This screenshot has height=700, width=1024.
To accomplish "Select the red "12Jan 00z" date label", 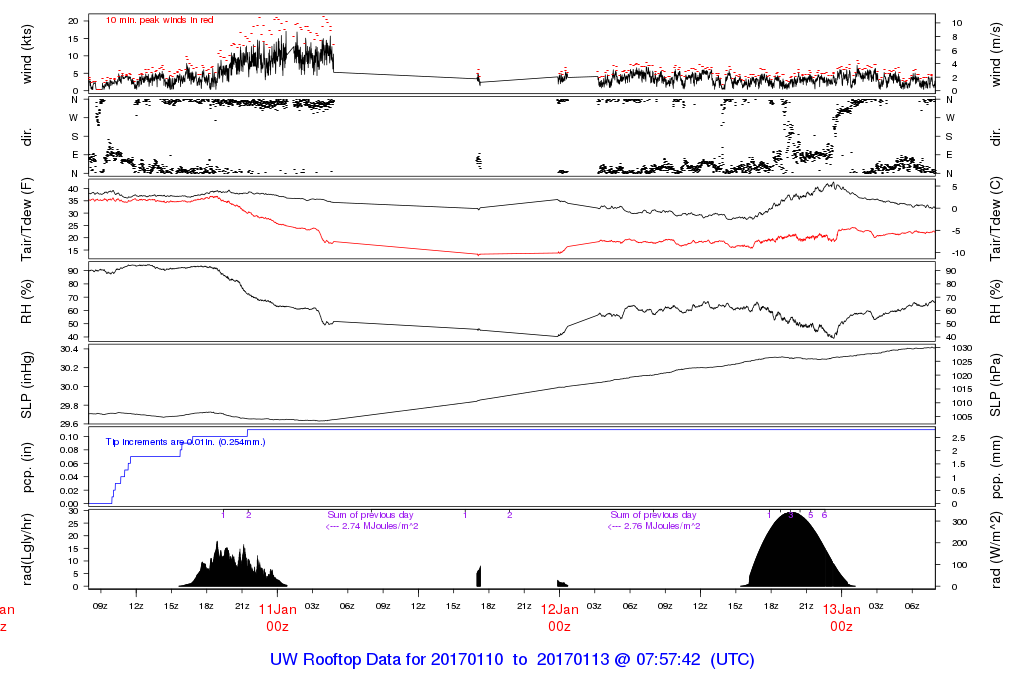I will [560, 618].
